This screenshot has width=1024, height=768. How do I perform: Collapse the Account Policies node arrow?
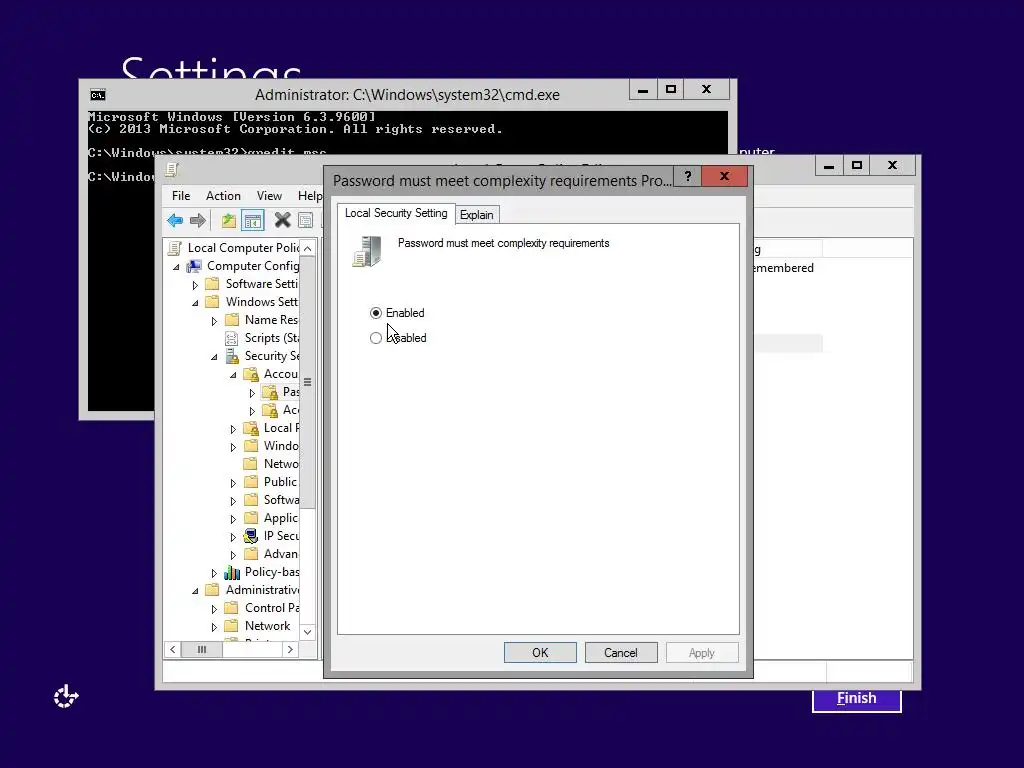(x=232, y=376)
